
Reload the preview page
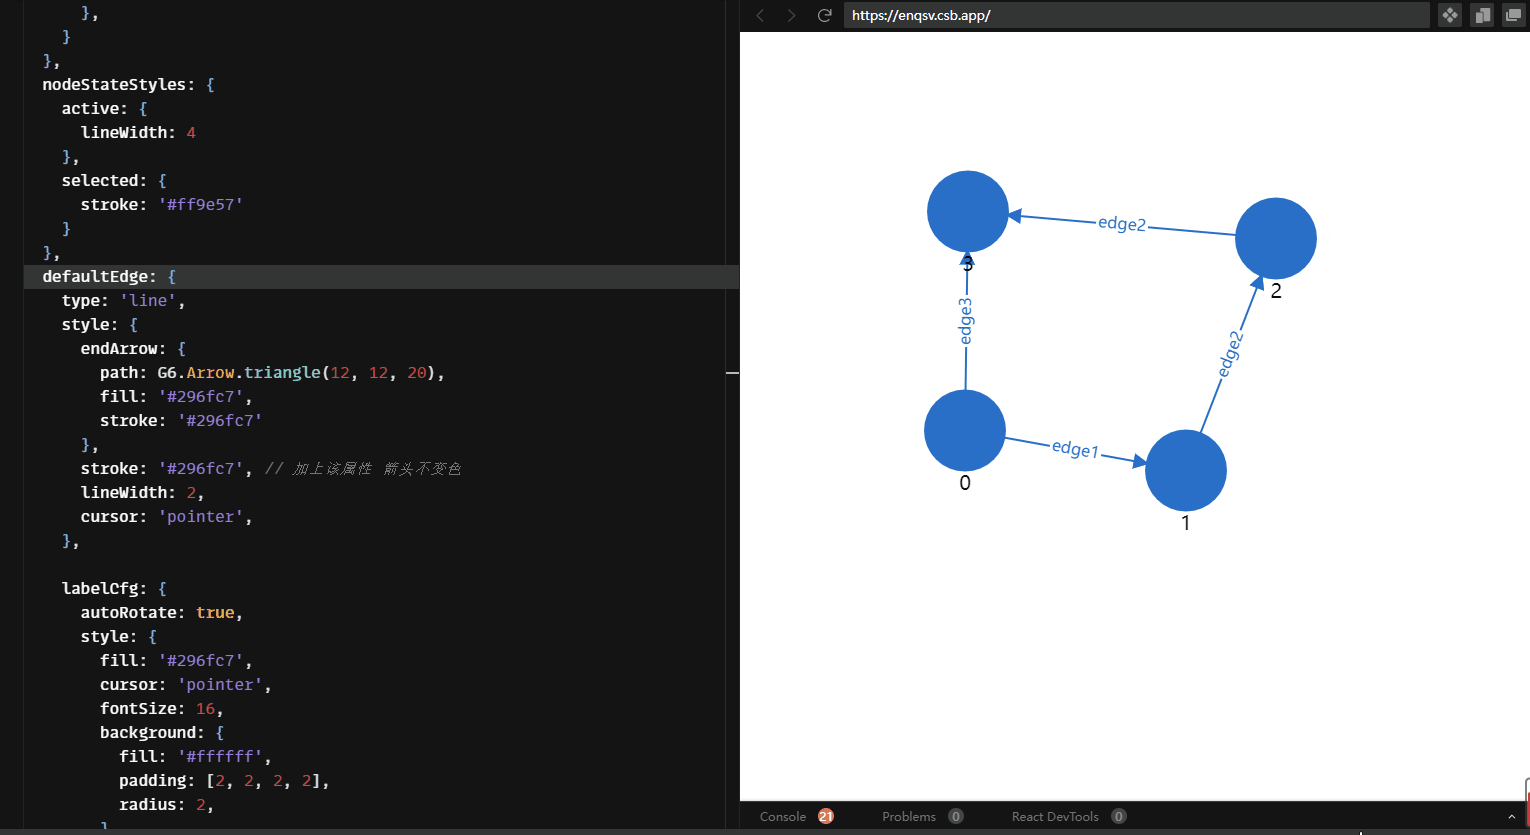pyautogui.click(x=823, y=15)
